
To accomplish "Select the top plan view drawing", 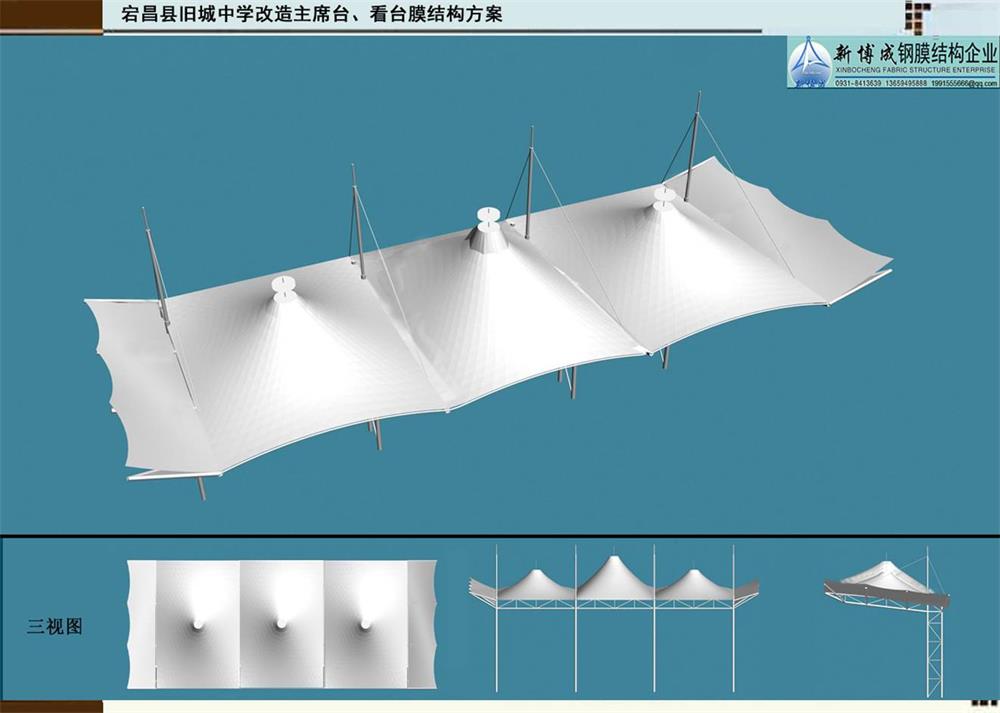I will pyautogui.click(x=282, y=624).
